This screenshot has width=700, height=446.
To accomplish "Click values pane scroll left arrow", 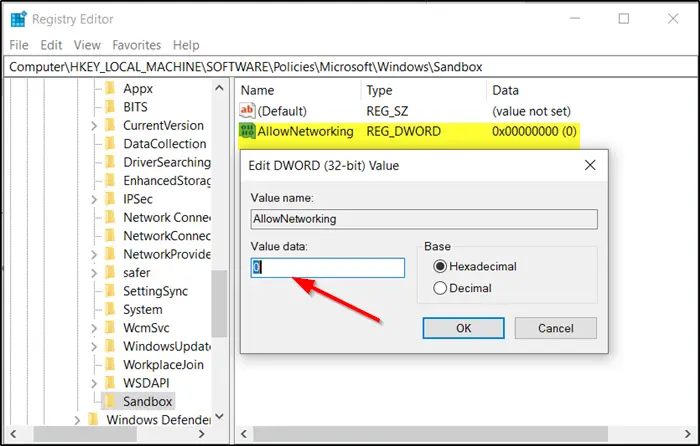I will 244,433.
